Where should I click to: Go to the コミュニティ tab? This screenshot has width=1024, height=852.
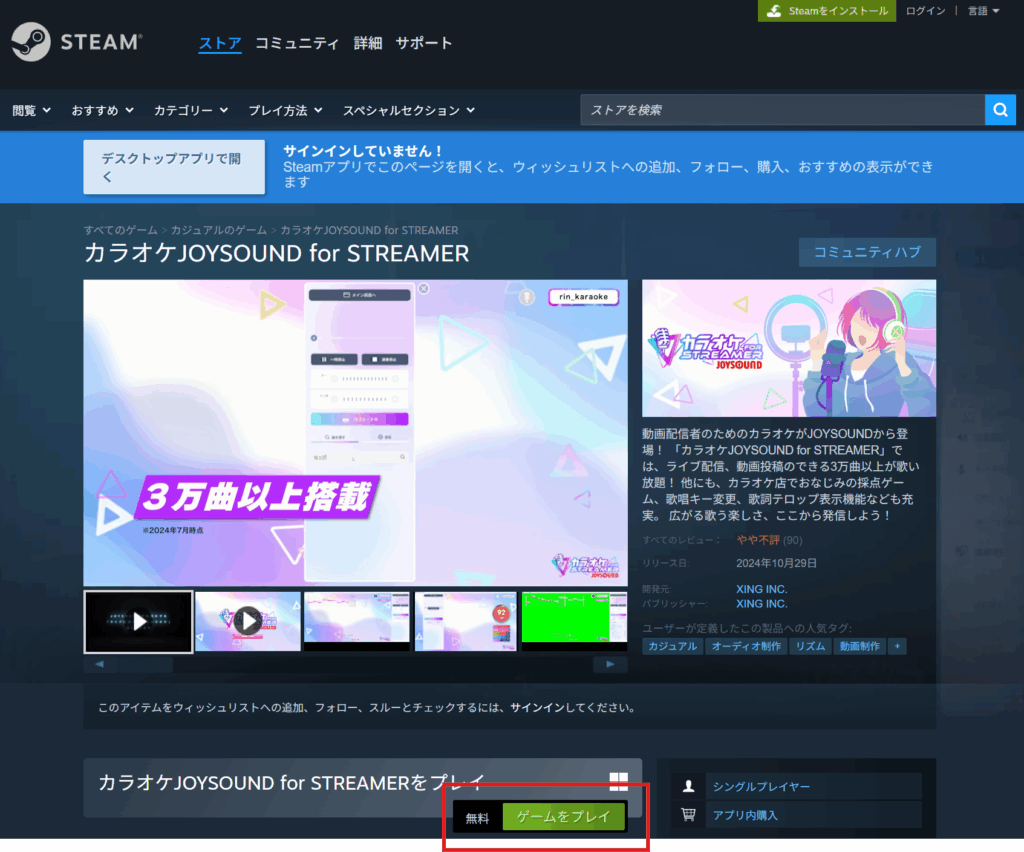tap(297, 43)
